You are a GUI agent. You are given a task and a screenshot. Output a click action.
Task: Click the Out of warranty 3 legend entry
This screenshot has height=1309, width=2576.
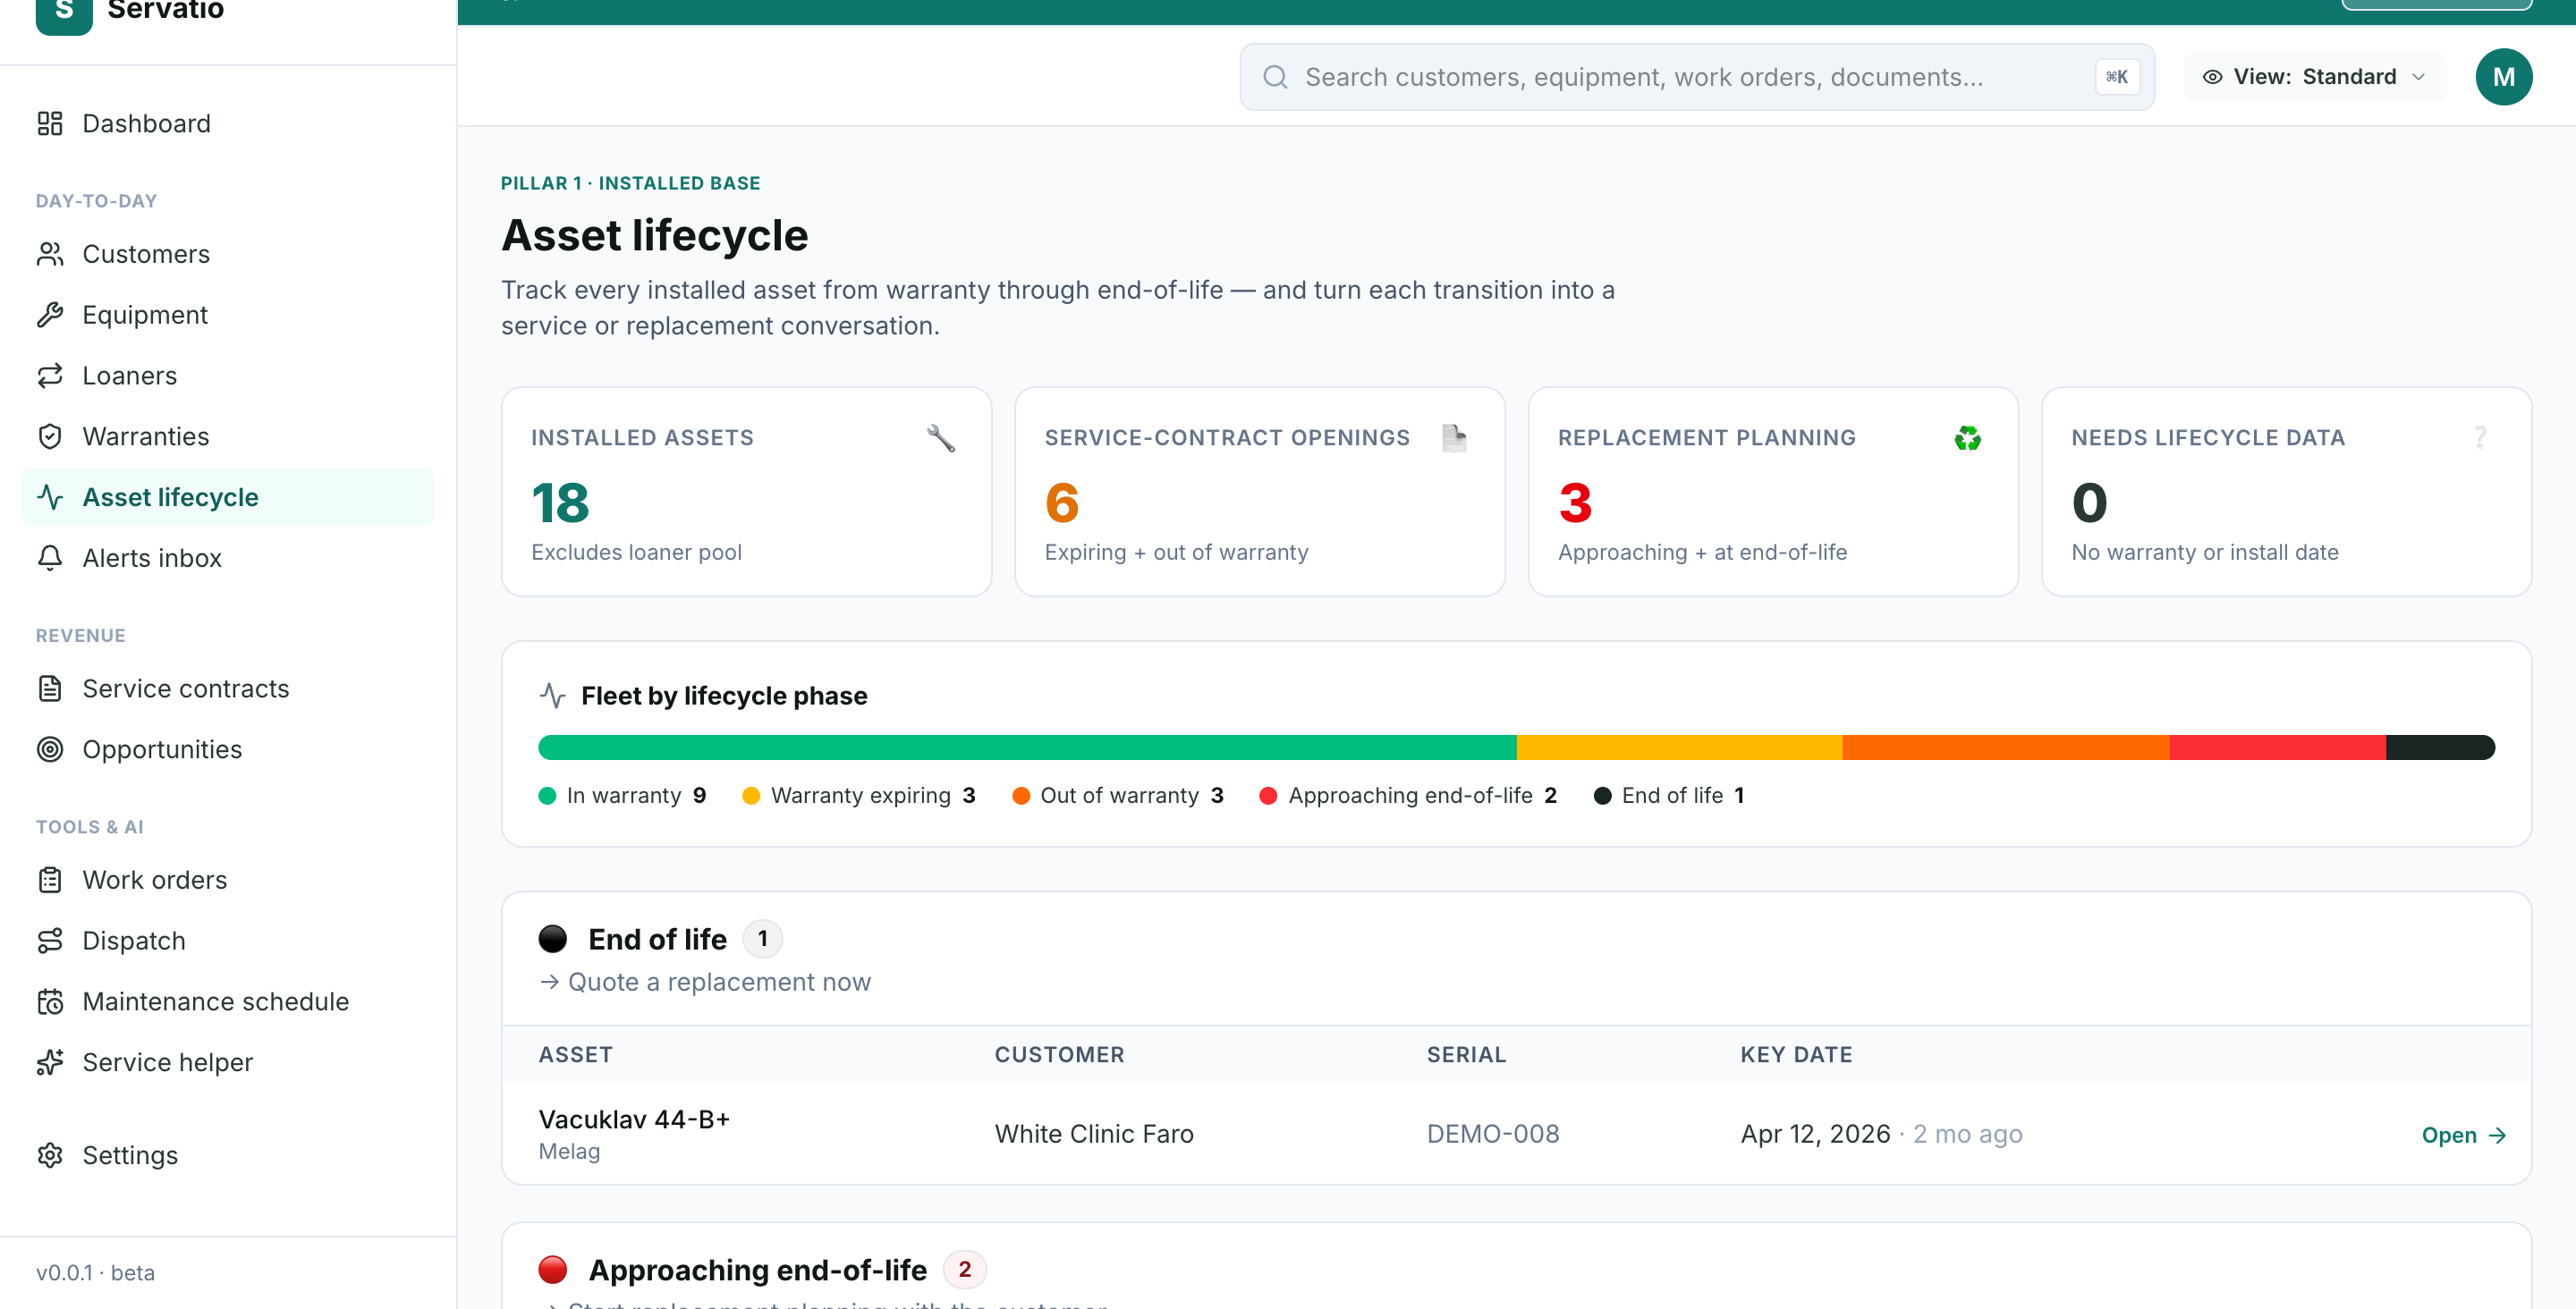click(x=1118, y=796)
